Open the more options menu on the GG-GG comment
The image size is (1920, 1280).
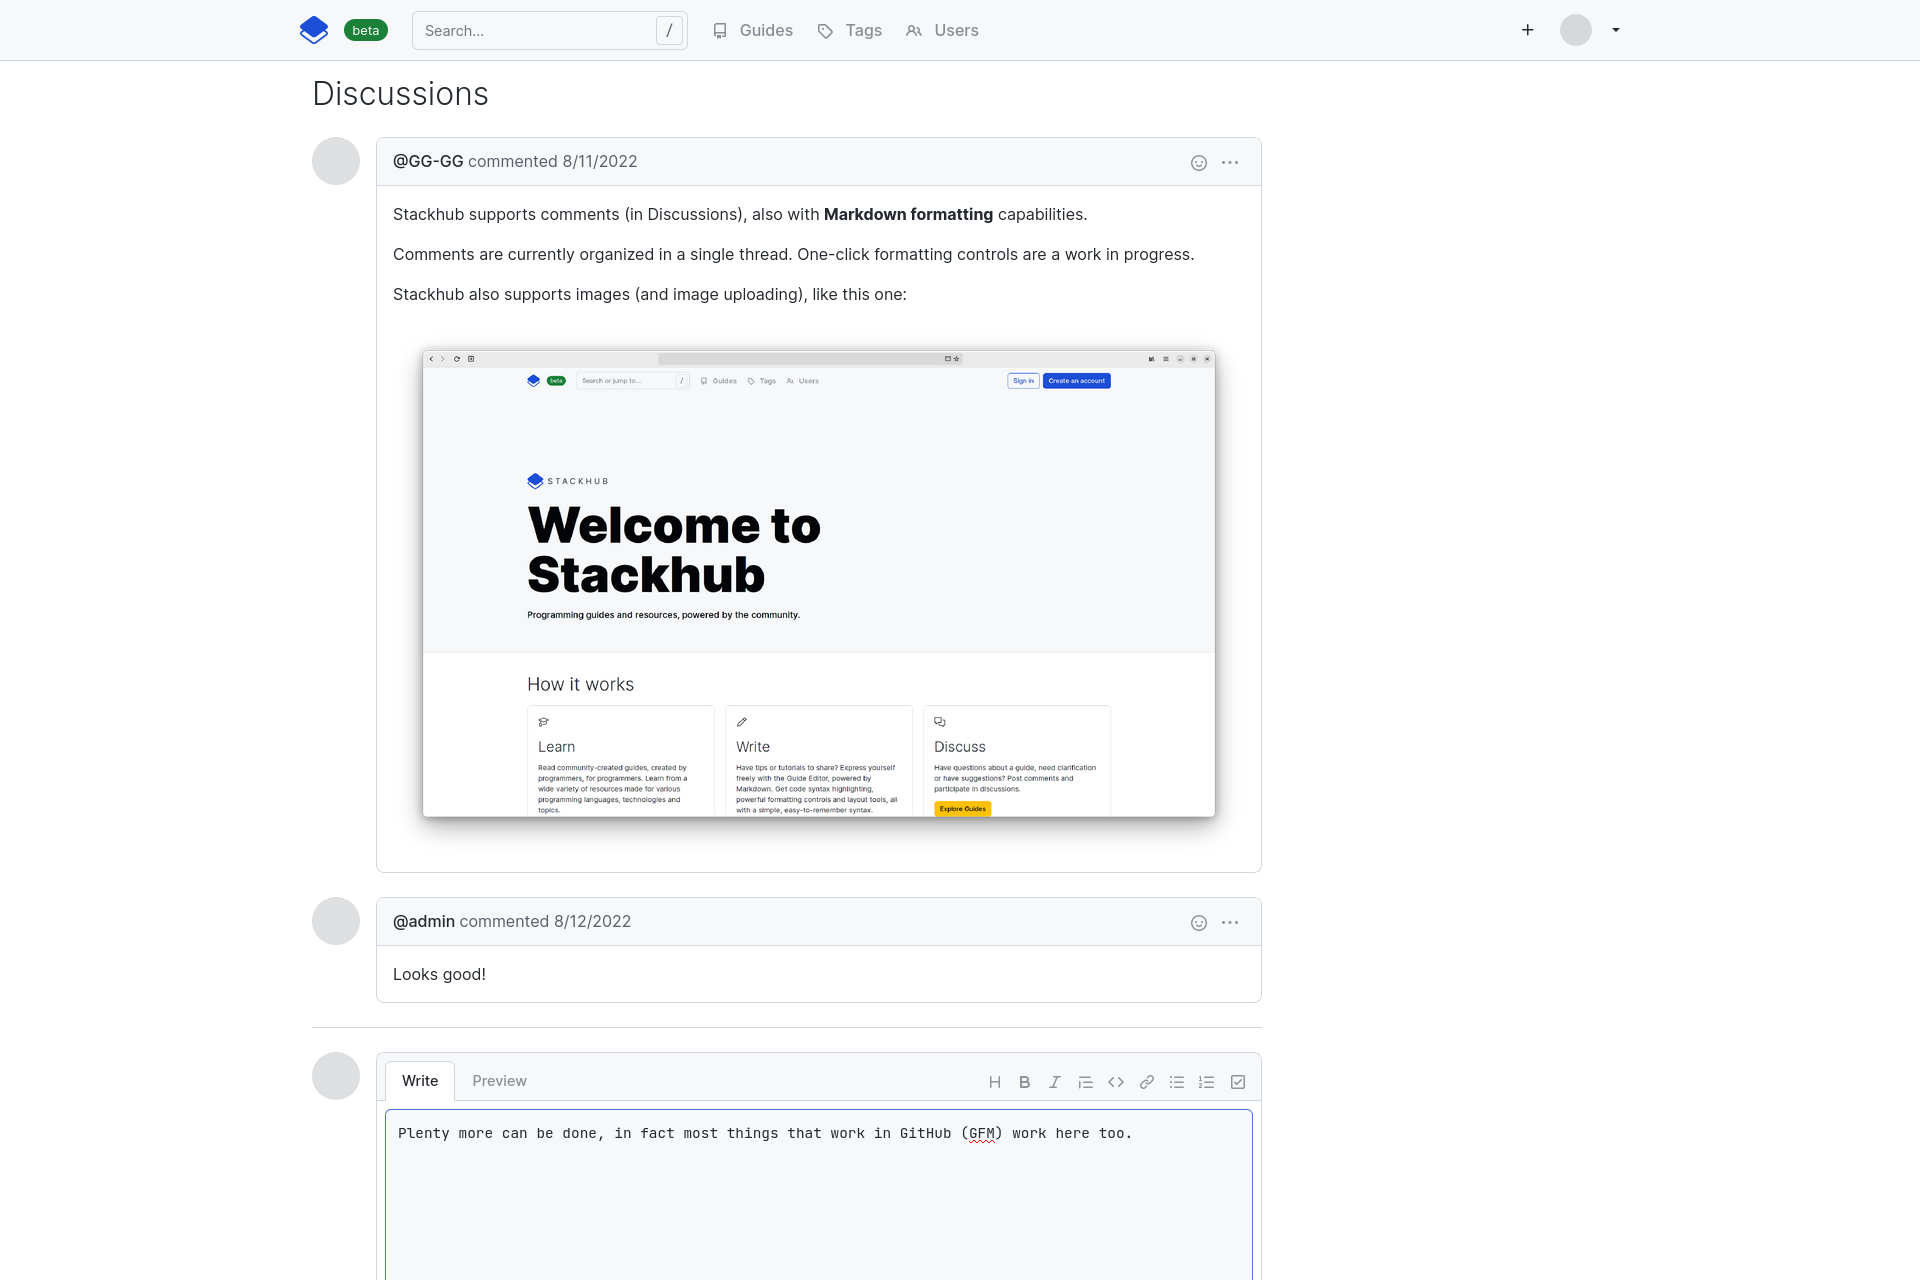click(x=1230, y=163)
